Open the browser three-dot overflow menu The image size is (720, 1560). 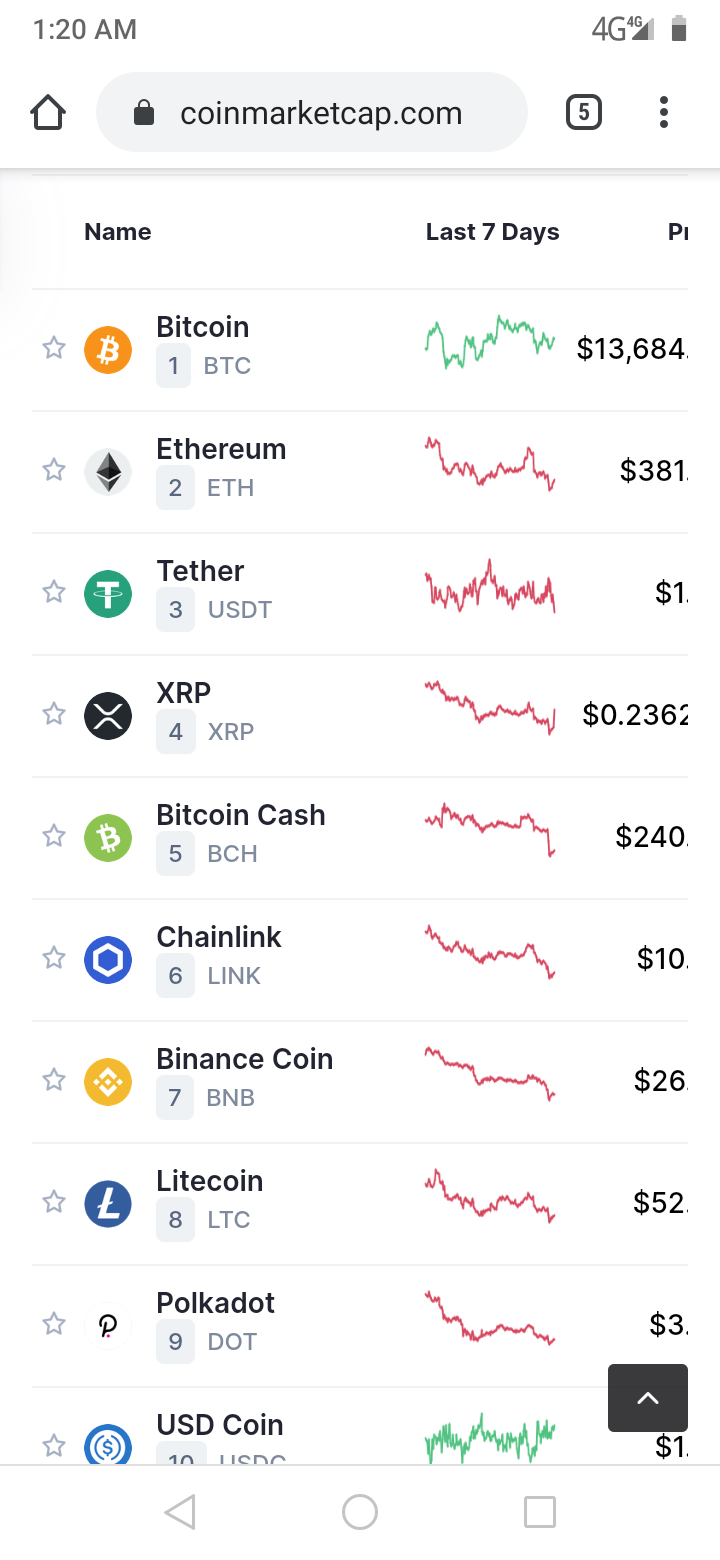tap(663, 112)
